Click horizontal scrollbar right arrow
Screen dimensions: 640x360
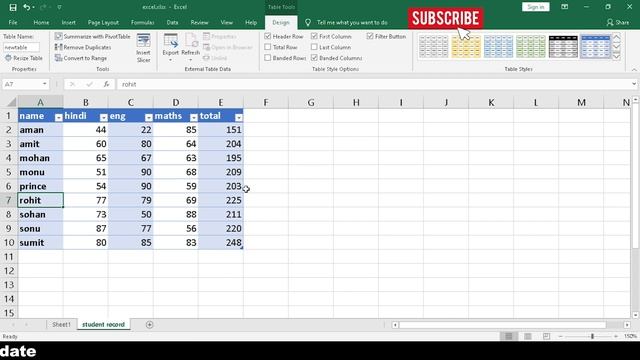pos(627,325)
